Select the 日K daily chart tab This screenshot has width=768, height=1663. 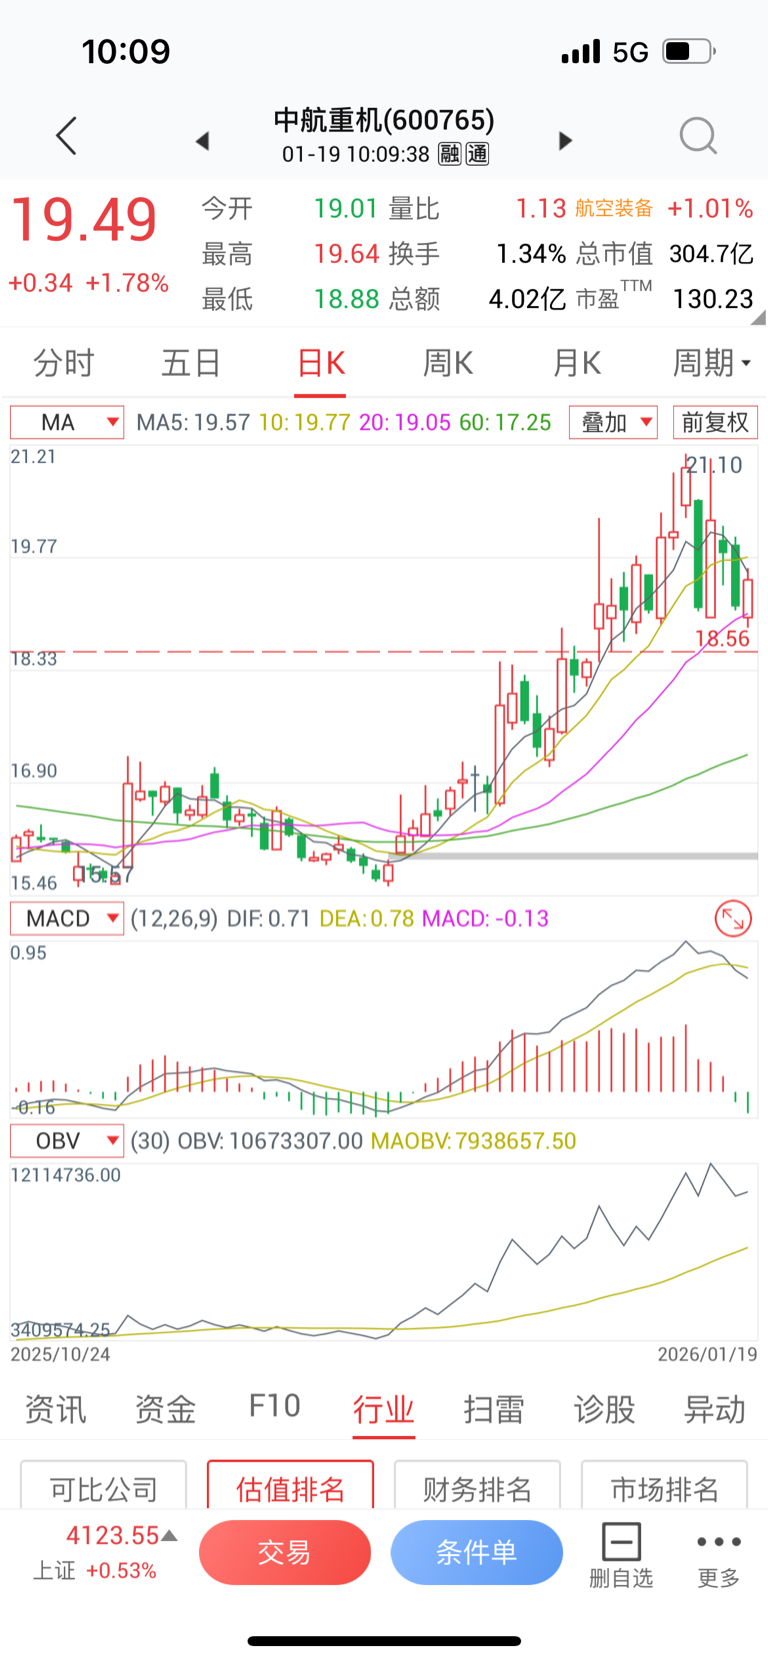click(x=321, y=363)
